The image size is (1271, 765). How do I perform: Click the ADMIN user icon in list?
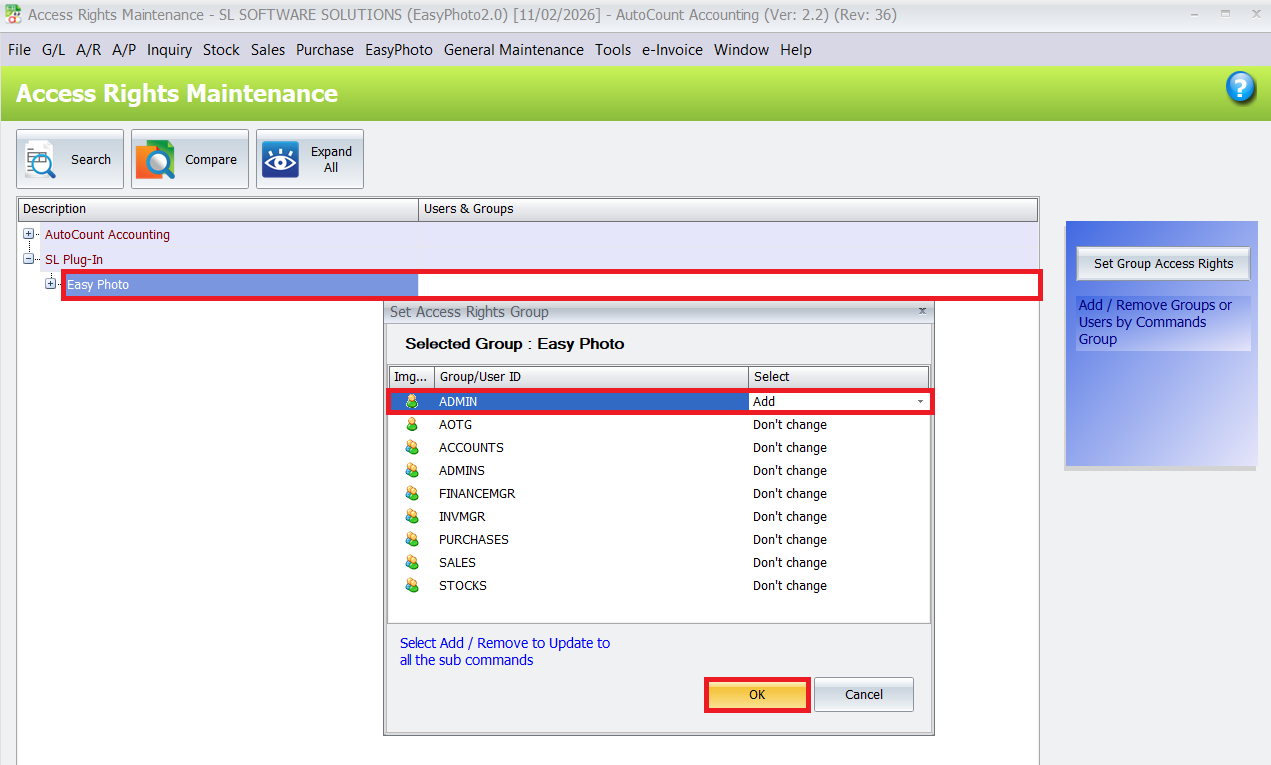[x=412, y=401]
